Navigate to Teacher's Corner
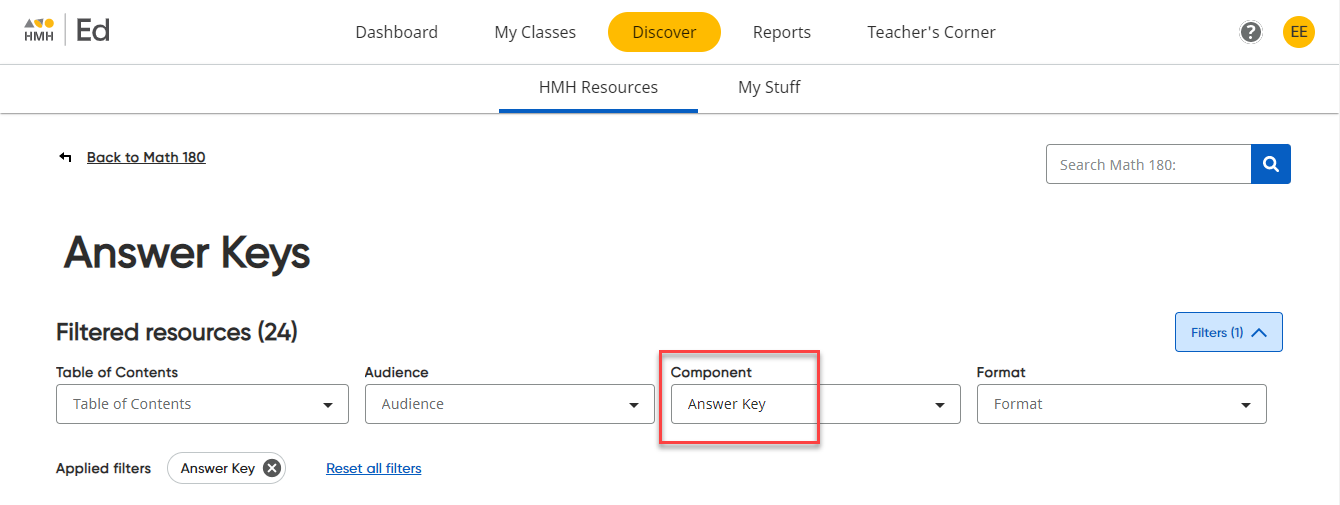 (x=931, y=32)
